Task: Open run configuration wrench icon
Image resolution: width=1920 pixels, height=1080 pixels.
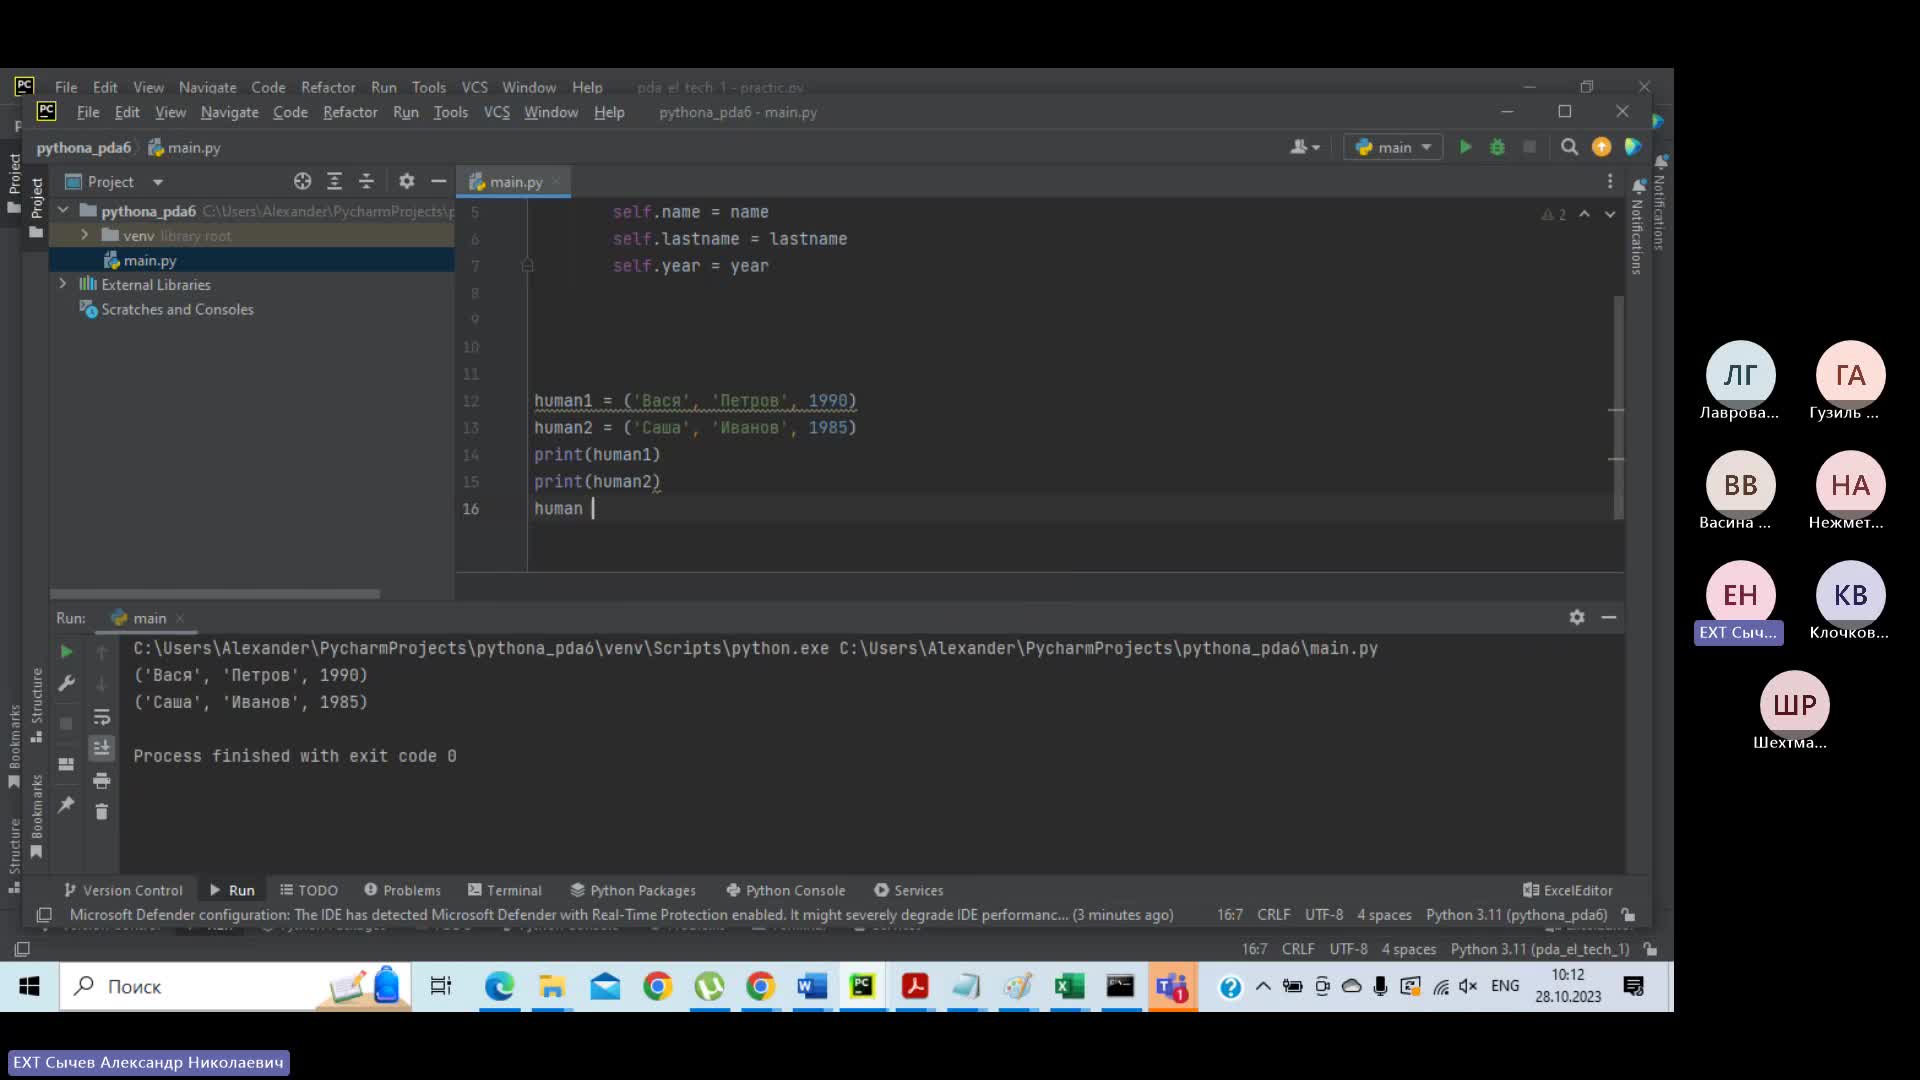Action: click(66, 683)
